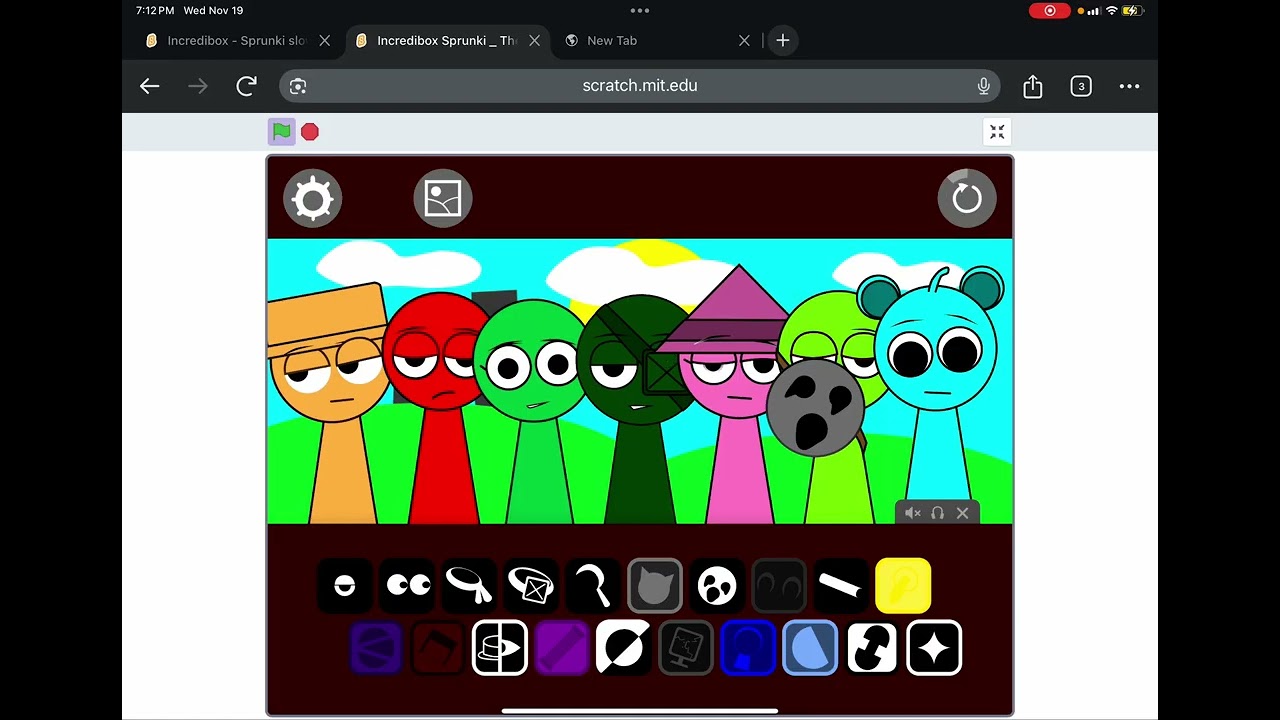Select the half-closed eye sound icon
Viewport: 1280px width, 720px height.
pos(345,585)
